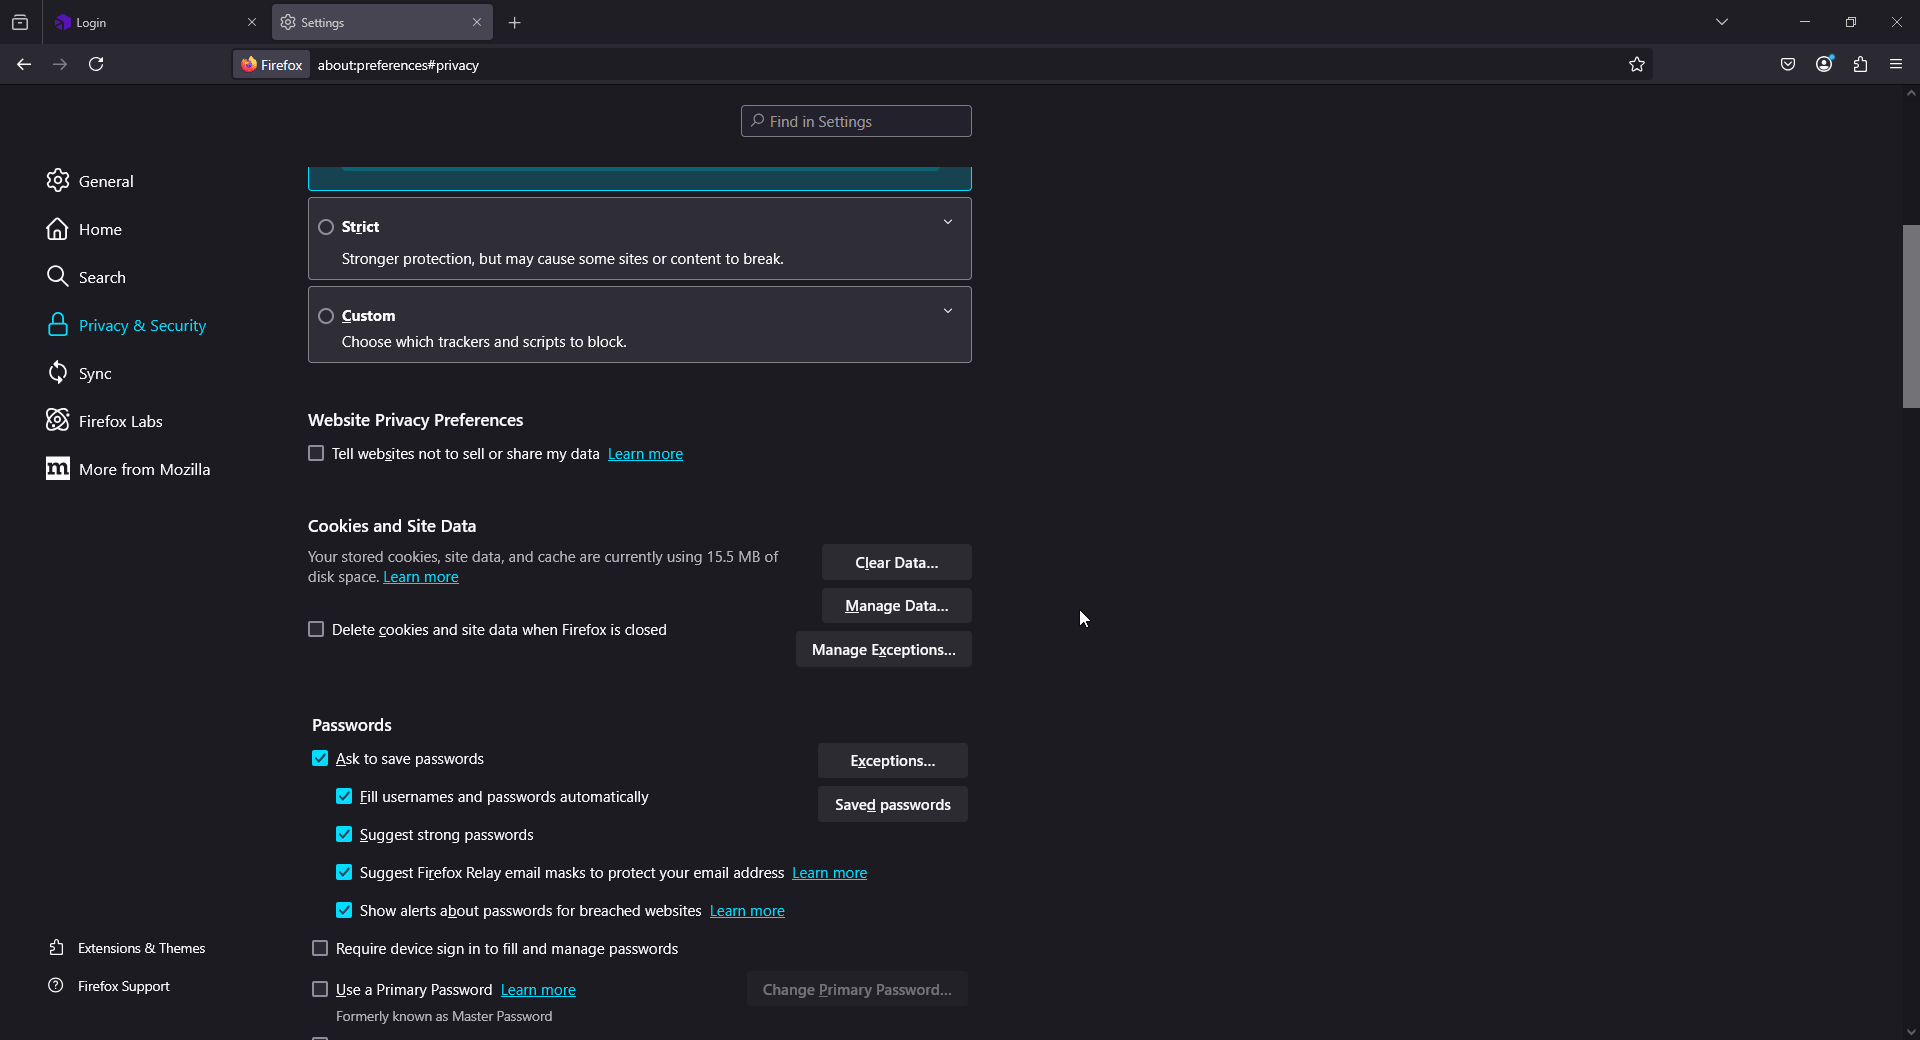The height and width of the screenshot is (1040, 1920).
Task: Expand the Custom protection details chevron
Action: pos(948,311)
